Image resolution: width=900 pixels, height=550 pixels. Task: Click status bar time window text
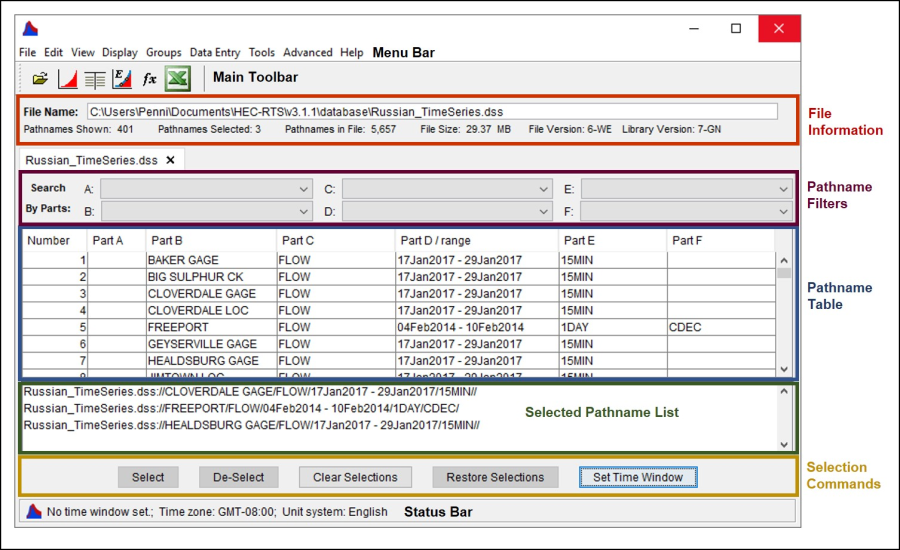(x=100, y=512)
